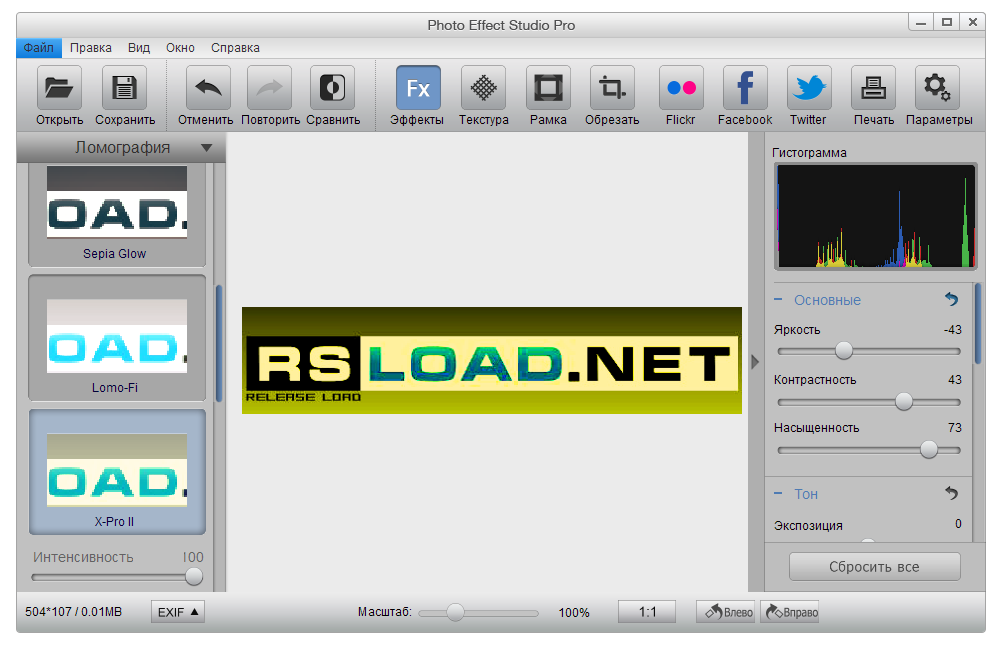Open the Файл menu
Viewport: 998px width, 647px height.
tap(39, 48)
